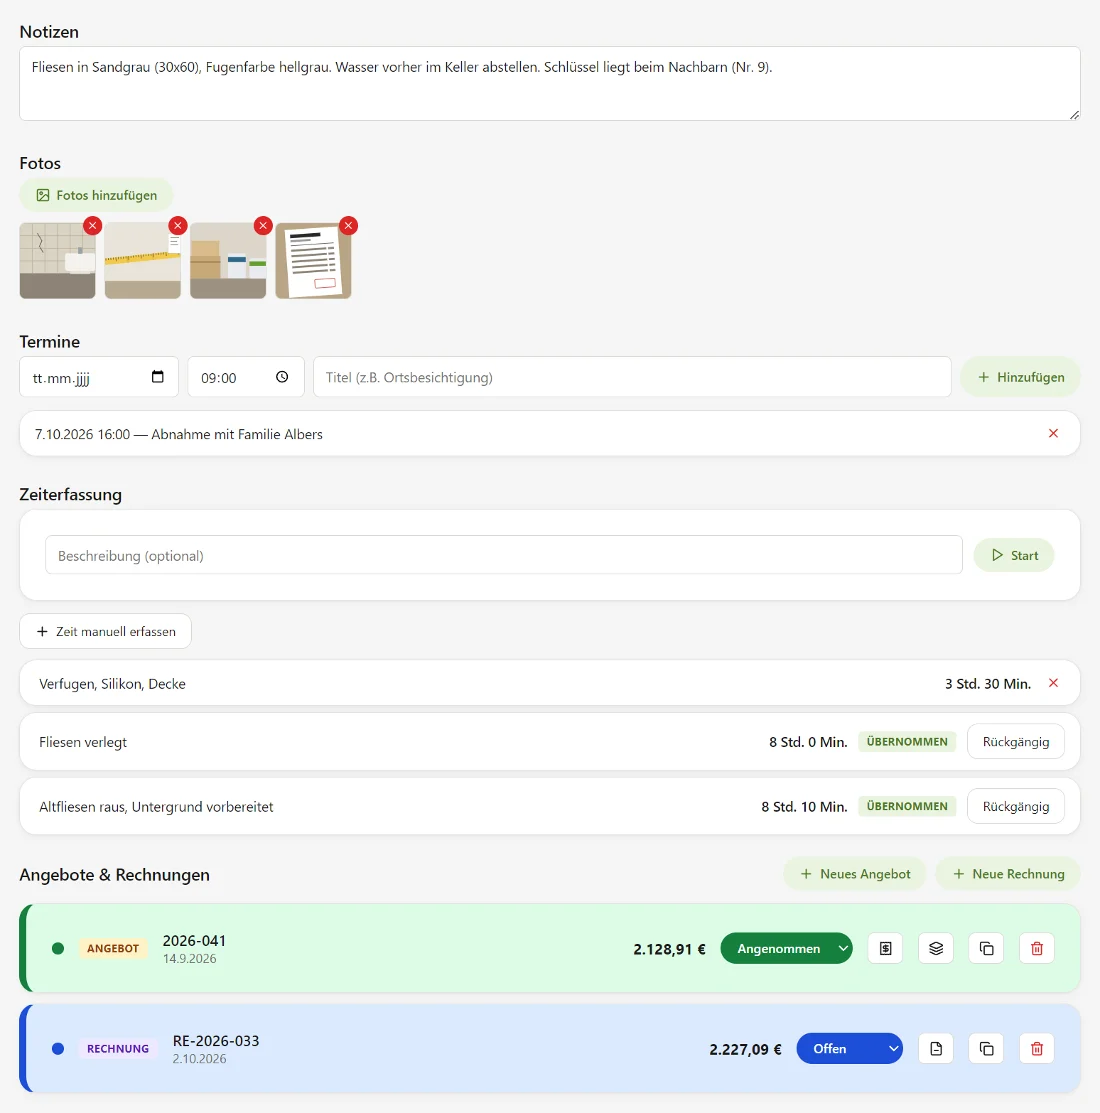Start the time tracker
The image size is (1100, 1113).
pos(1014,555)
